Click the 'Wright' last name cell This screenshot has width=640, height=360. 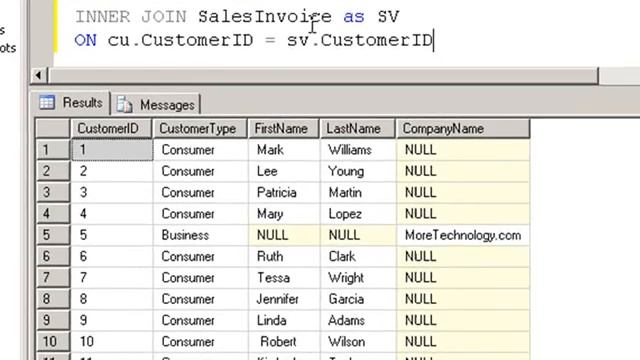click(358, 278)
